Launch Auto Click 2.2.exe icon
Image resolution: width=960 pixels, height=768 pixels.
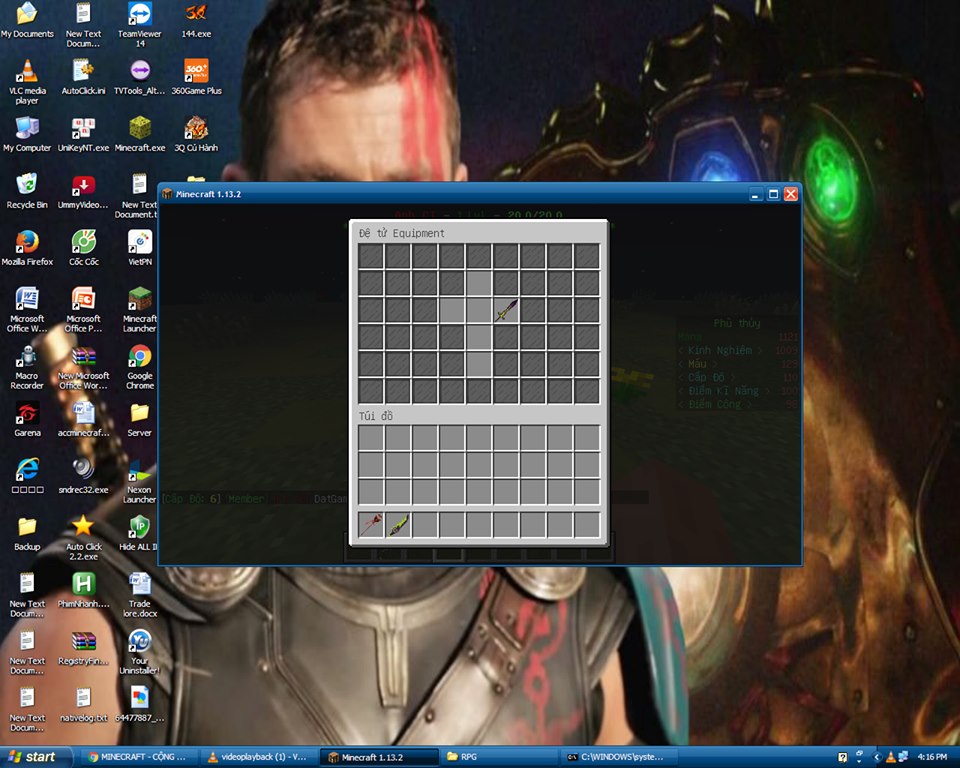tap(83, 538)
